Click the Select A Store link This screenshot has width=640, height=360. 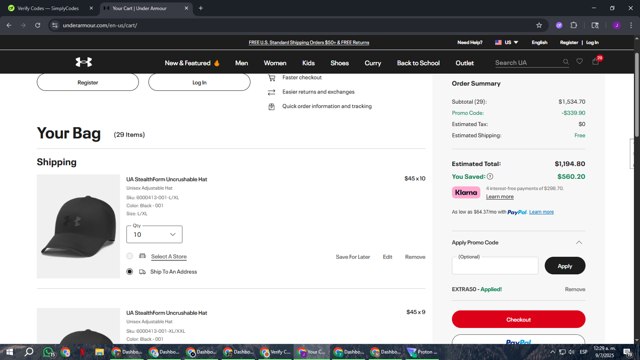(x=169, y=256)
